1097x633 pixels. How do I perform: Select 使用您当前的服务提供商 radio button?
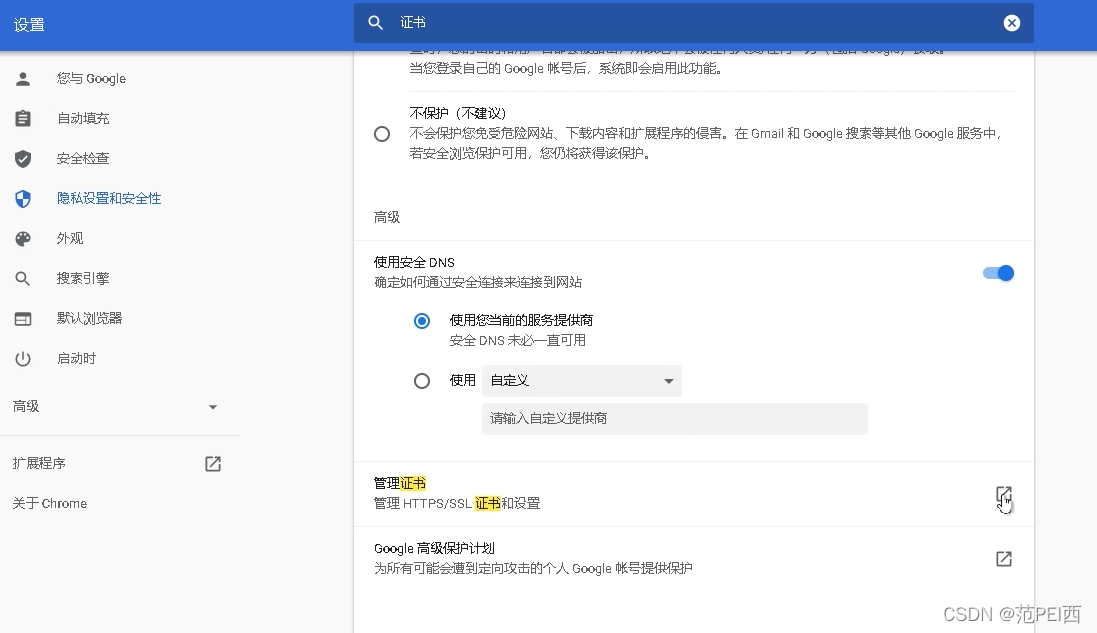coord(422,321)
